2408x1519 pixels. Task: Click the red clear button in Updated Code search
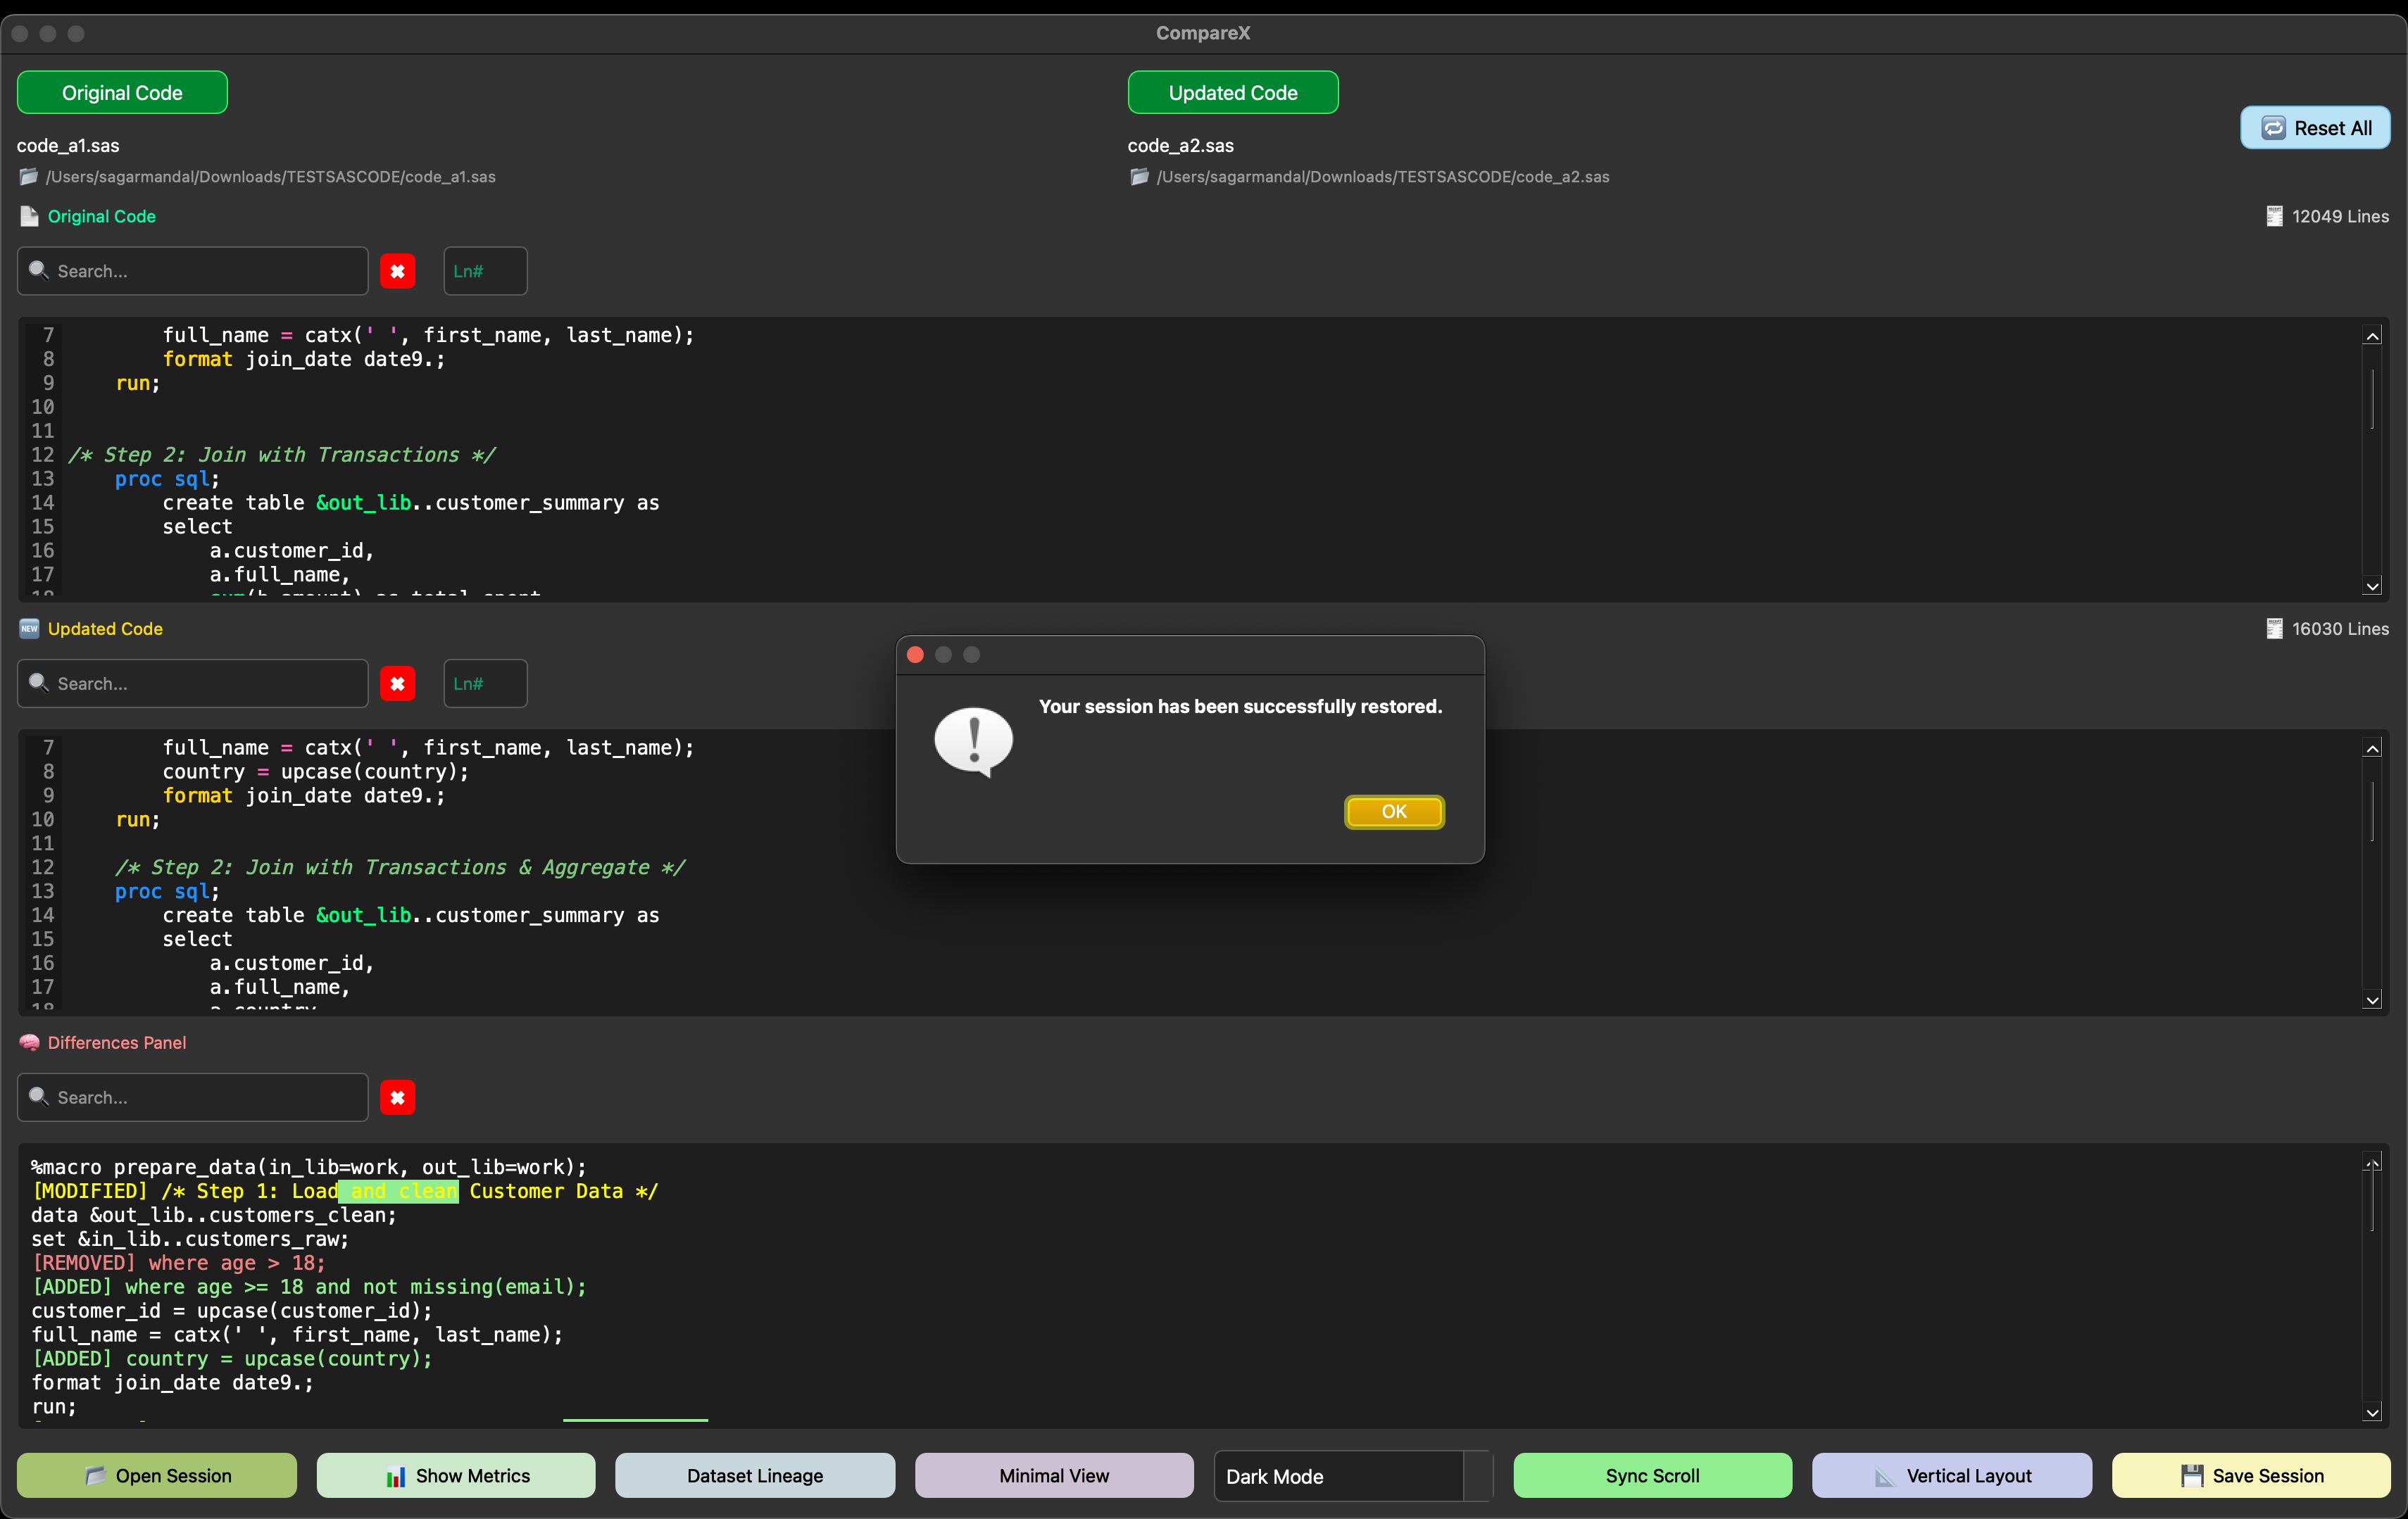pos(397,684)
